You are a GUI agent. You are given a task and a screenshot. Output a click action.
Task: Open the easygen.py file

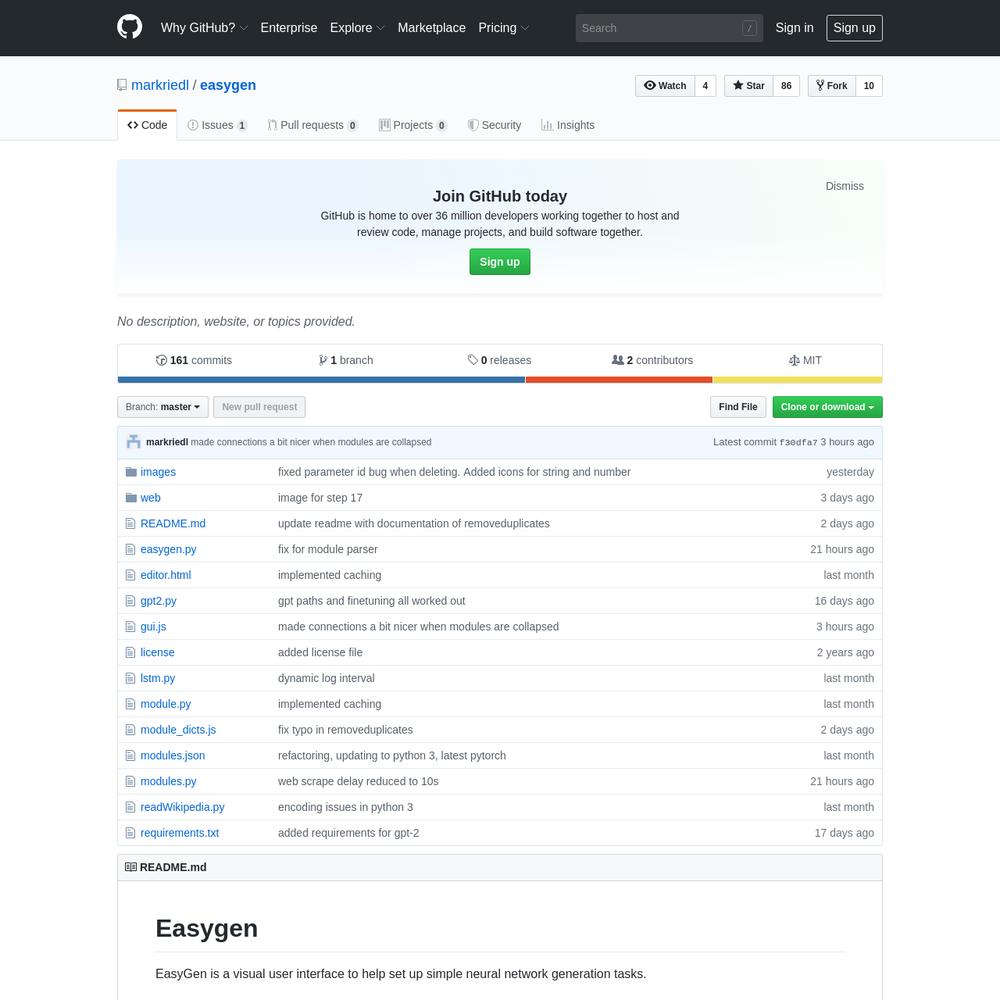pyautogui.click(x=168, y=549)
